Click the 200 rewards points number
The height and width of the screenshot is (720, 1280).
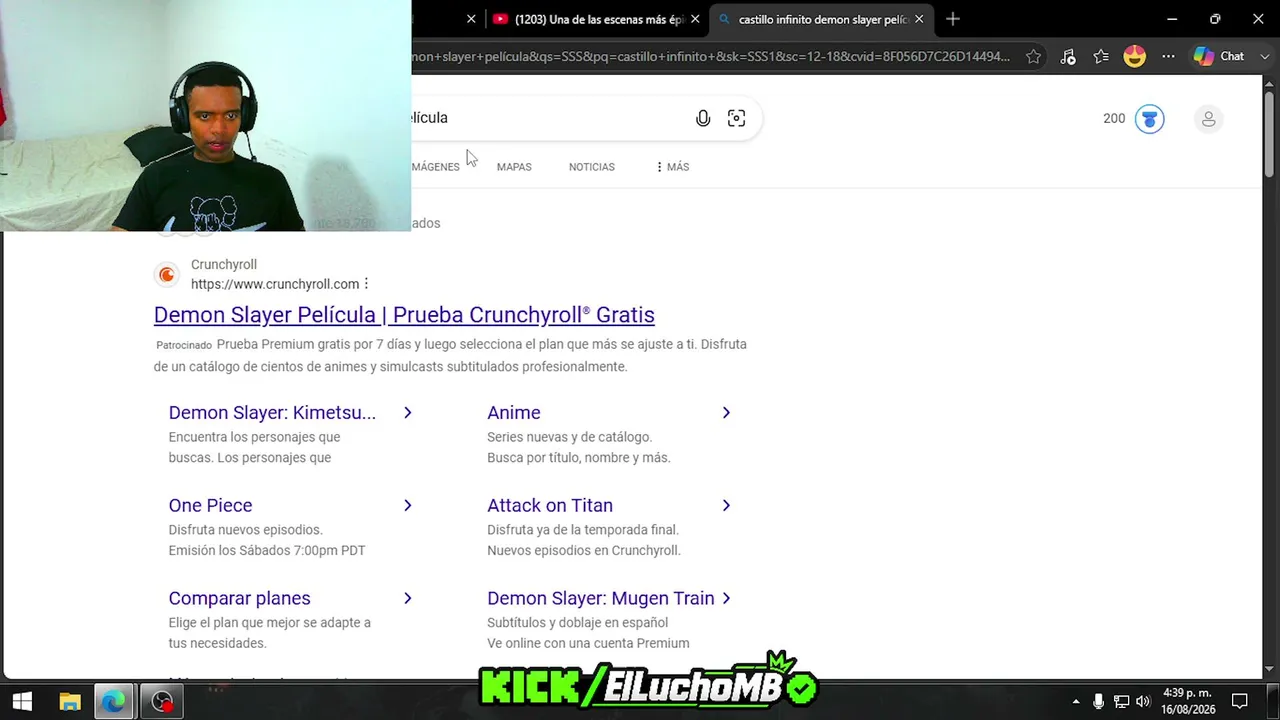tap(1114, 118)
